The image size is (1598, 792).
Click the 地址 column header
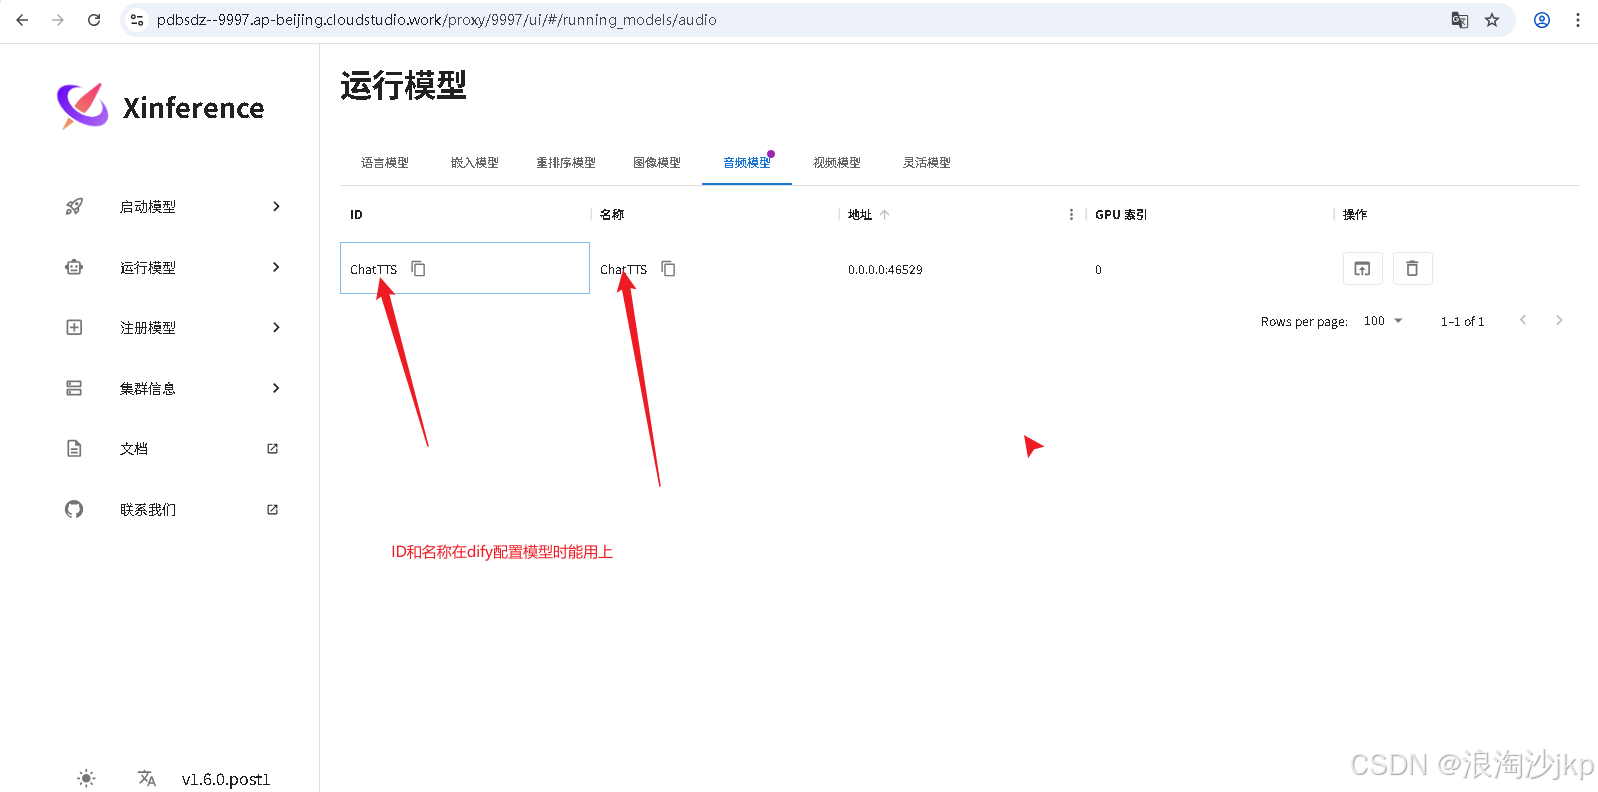(860, 214)
